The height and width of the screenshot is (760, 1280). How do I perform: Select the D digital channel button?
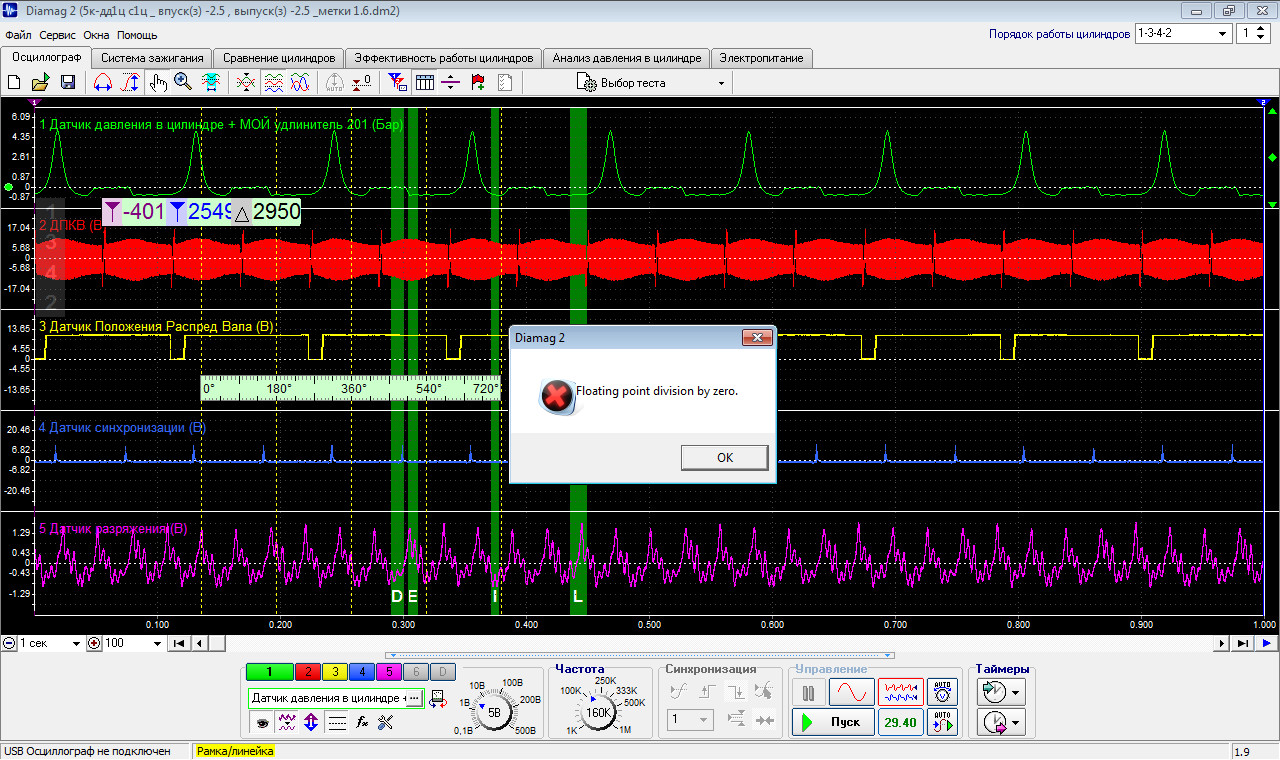(443, 671)
